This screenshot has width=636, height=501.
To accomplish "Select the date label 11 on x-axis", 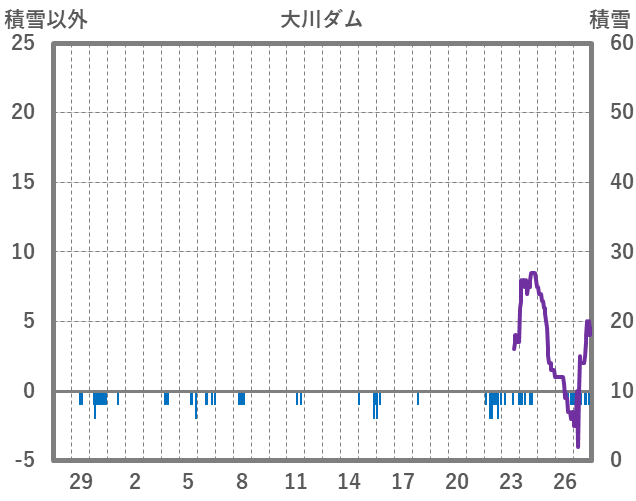I will point(295,479).
